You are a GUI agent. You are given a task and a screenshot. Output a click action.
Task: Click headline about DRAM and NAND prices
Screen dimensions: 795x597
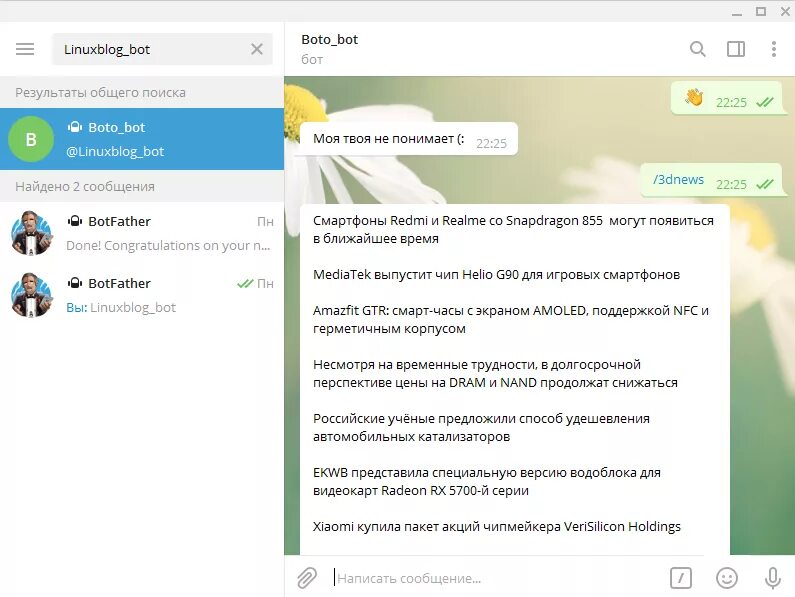tap(495, 373)
